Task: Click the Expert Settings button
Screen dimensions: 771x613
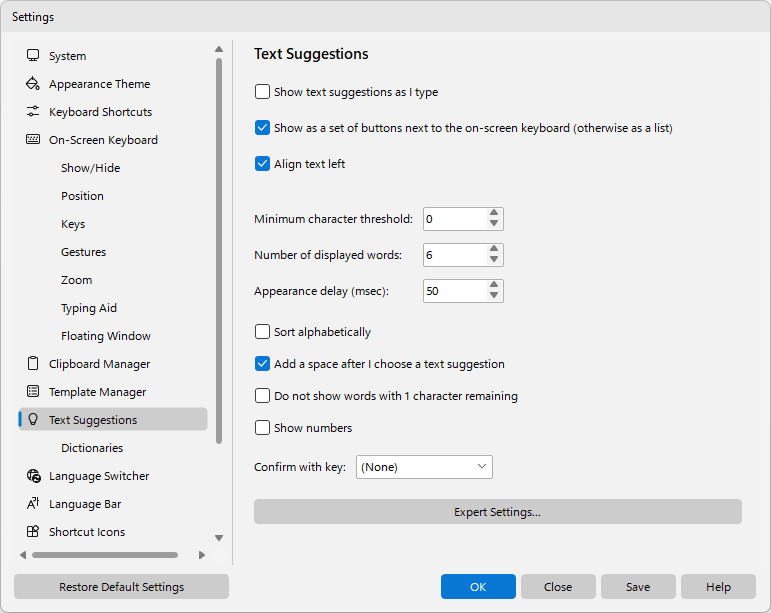Action: [x=498, y=512]
